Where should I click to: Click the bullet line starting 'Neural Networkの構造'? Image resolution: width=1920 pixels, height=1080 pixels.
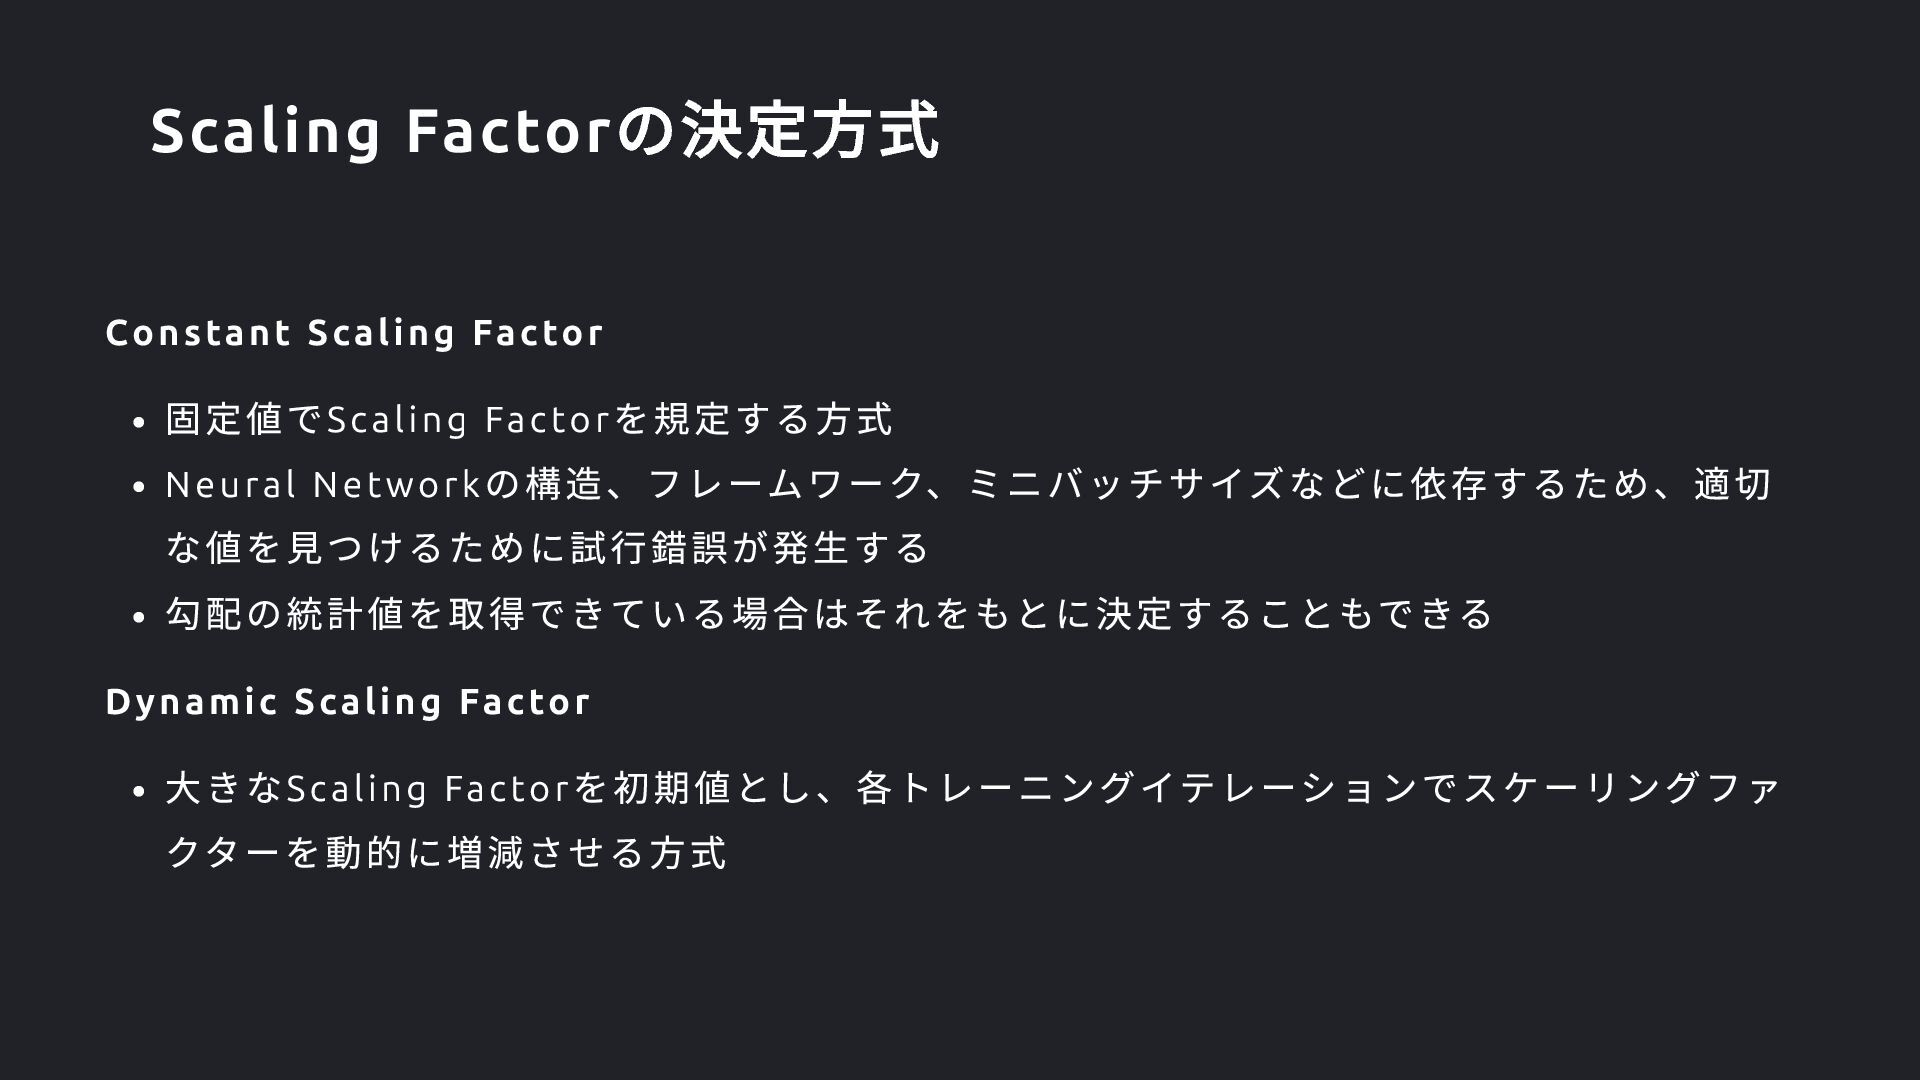(968, 484)
